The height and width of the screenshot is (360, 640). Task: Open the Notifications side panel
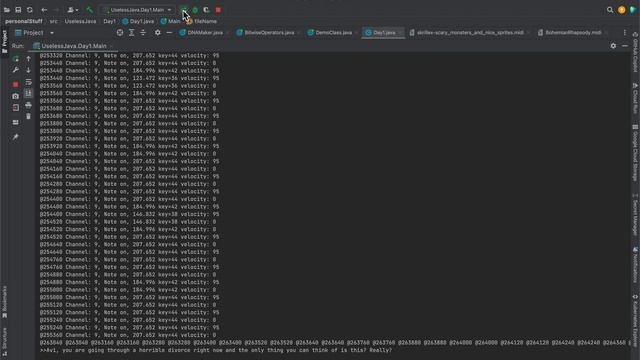(635, 265)
